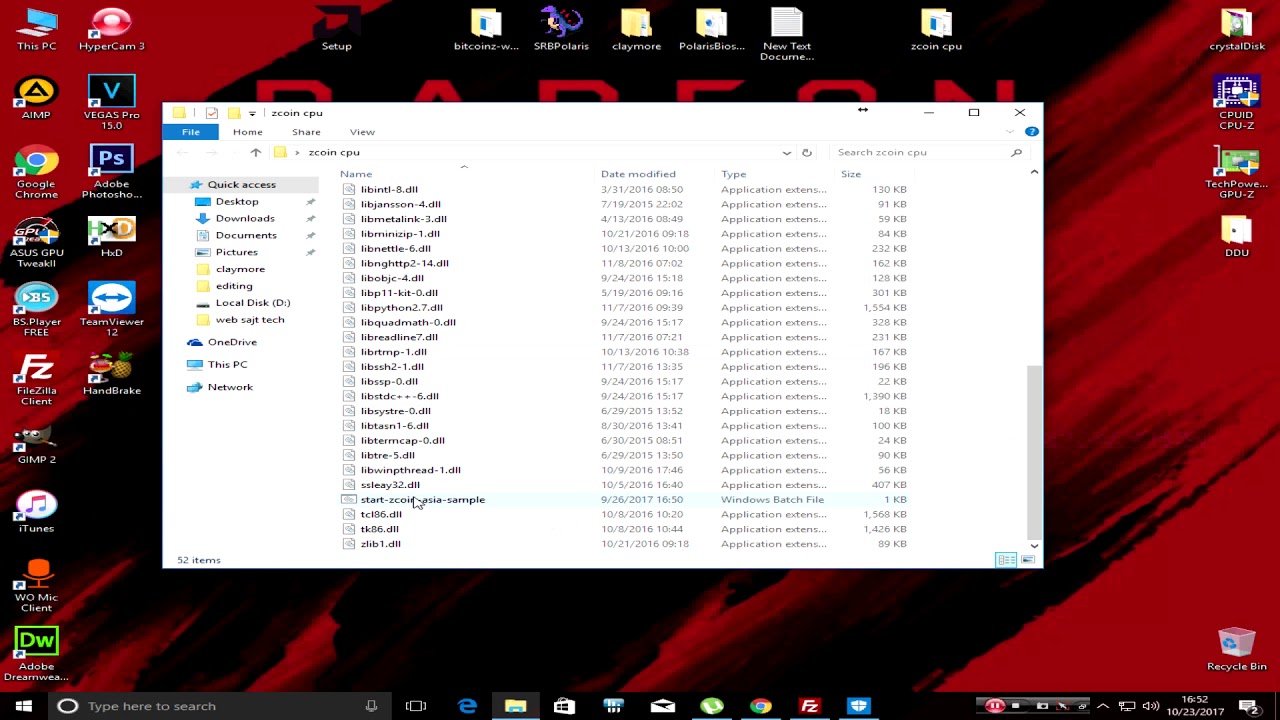The image size is (1280, 720).
Task: Open TeamViewer 12 desktop shortcut
Action: point(111,310)
